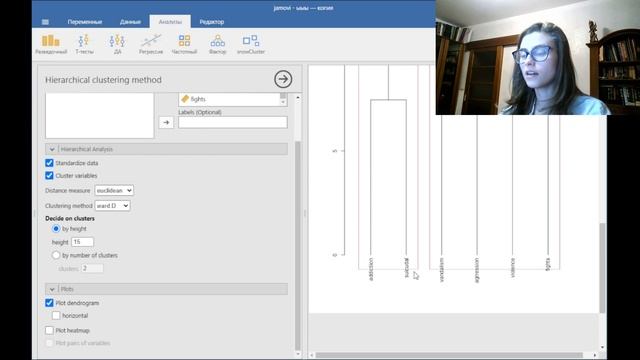Open the Exploration analyses icon
This screenshot has width=640, height=360.
[51, 44]
